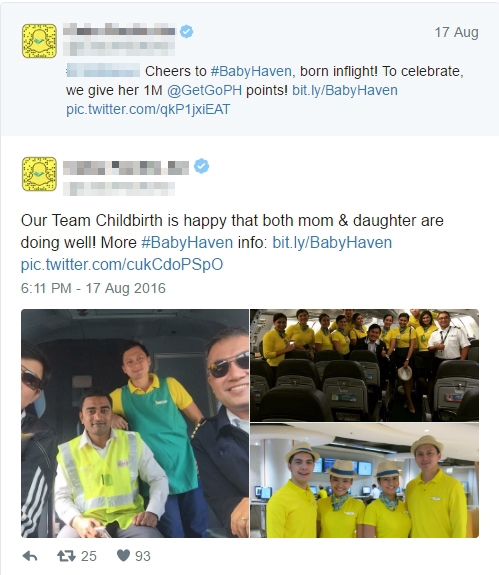
Task: Retweet using the retweet icon
Action: pos(66,556)
